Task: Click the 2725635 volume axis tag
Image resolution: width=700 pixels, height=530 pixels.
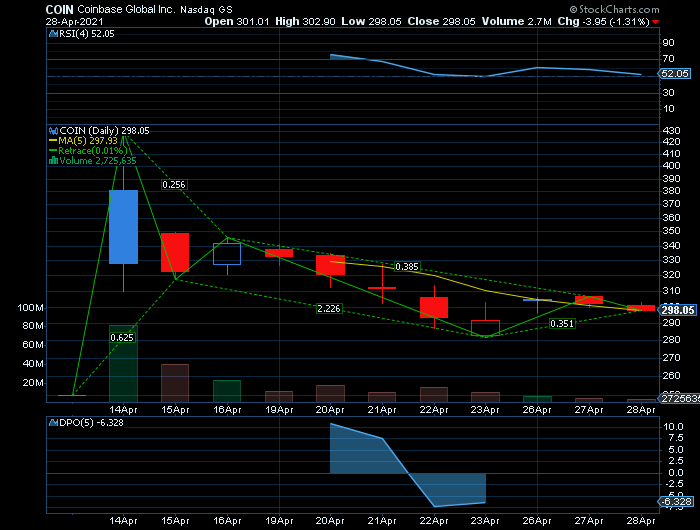Action: point(679,398)
